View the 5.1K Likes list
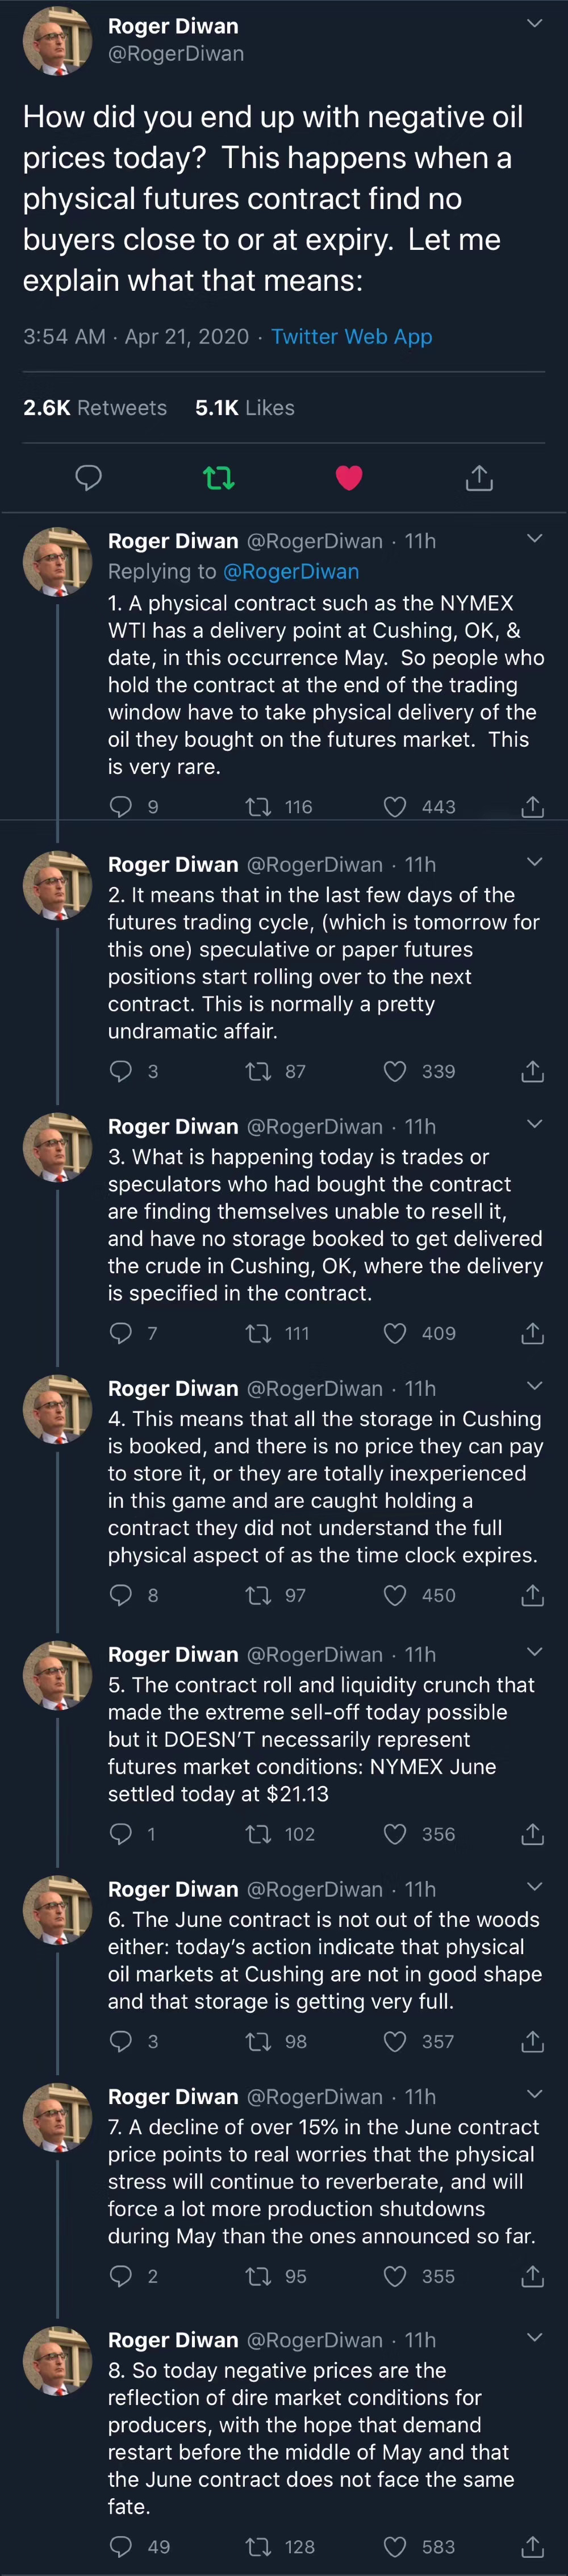The height and width of the screenshot is (2576, 568). 244,407
